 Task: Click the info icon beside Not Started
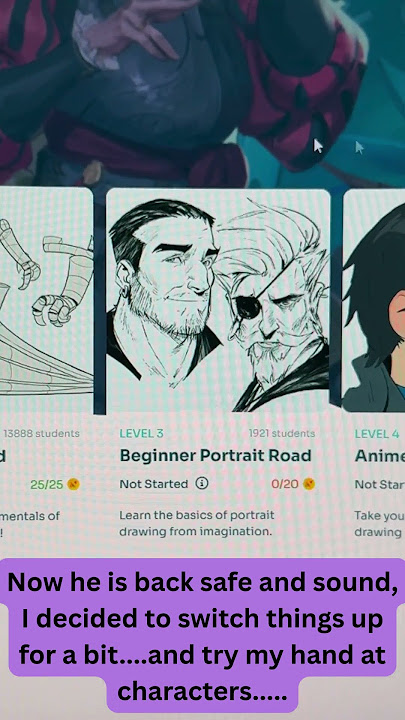coord(202,483)
